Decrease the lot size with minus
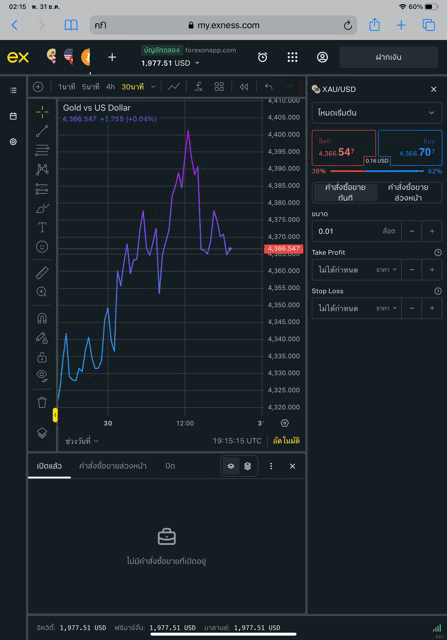447x640 pixels. tap(411, 231)
